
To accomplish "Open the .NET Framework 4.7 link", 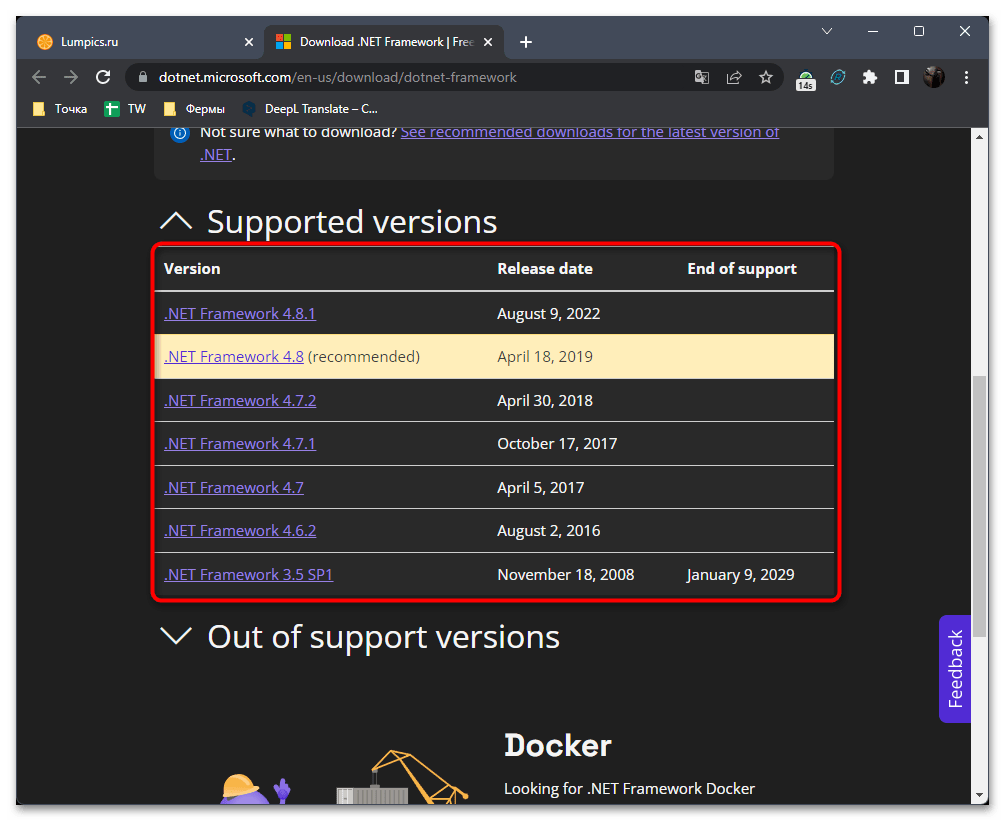I will (233, 488).
